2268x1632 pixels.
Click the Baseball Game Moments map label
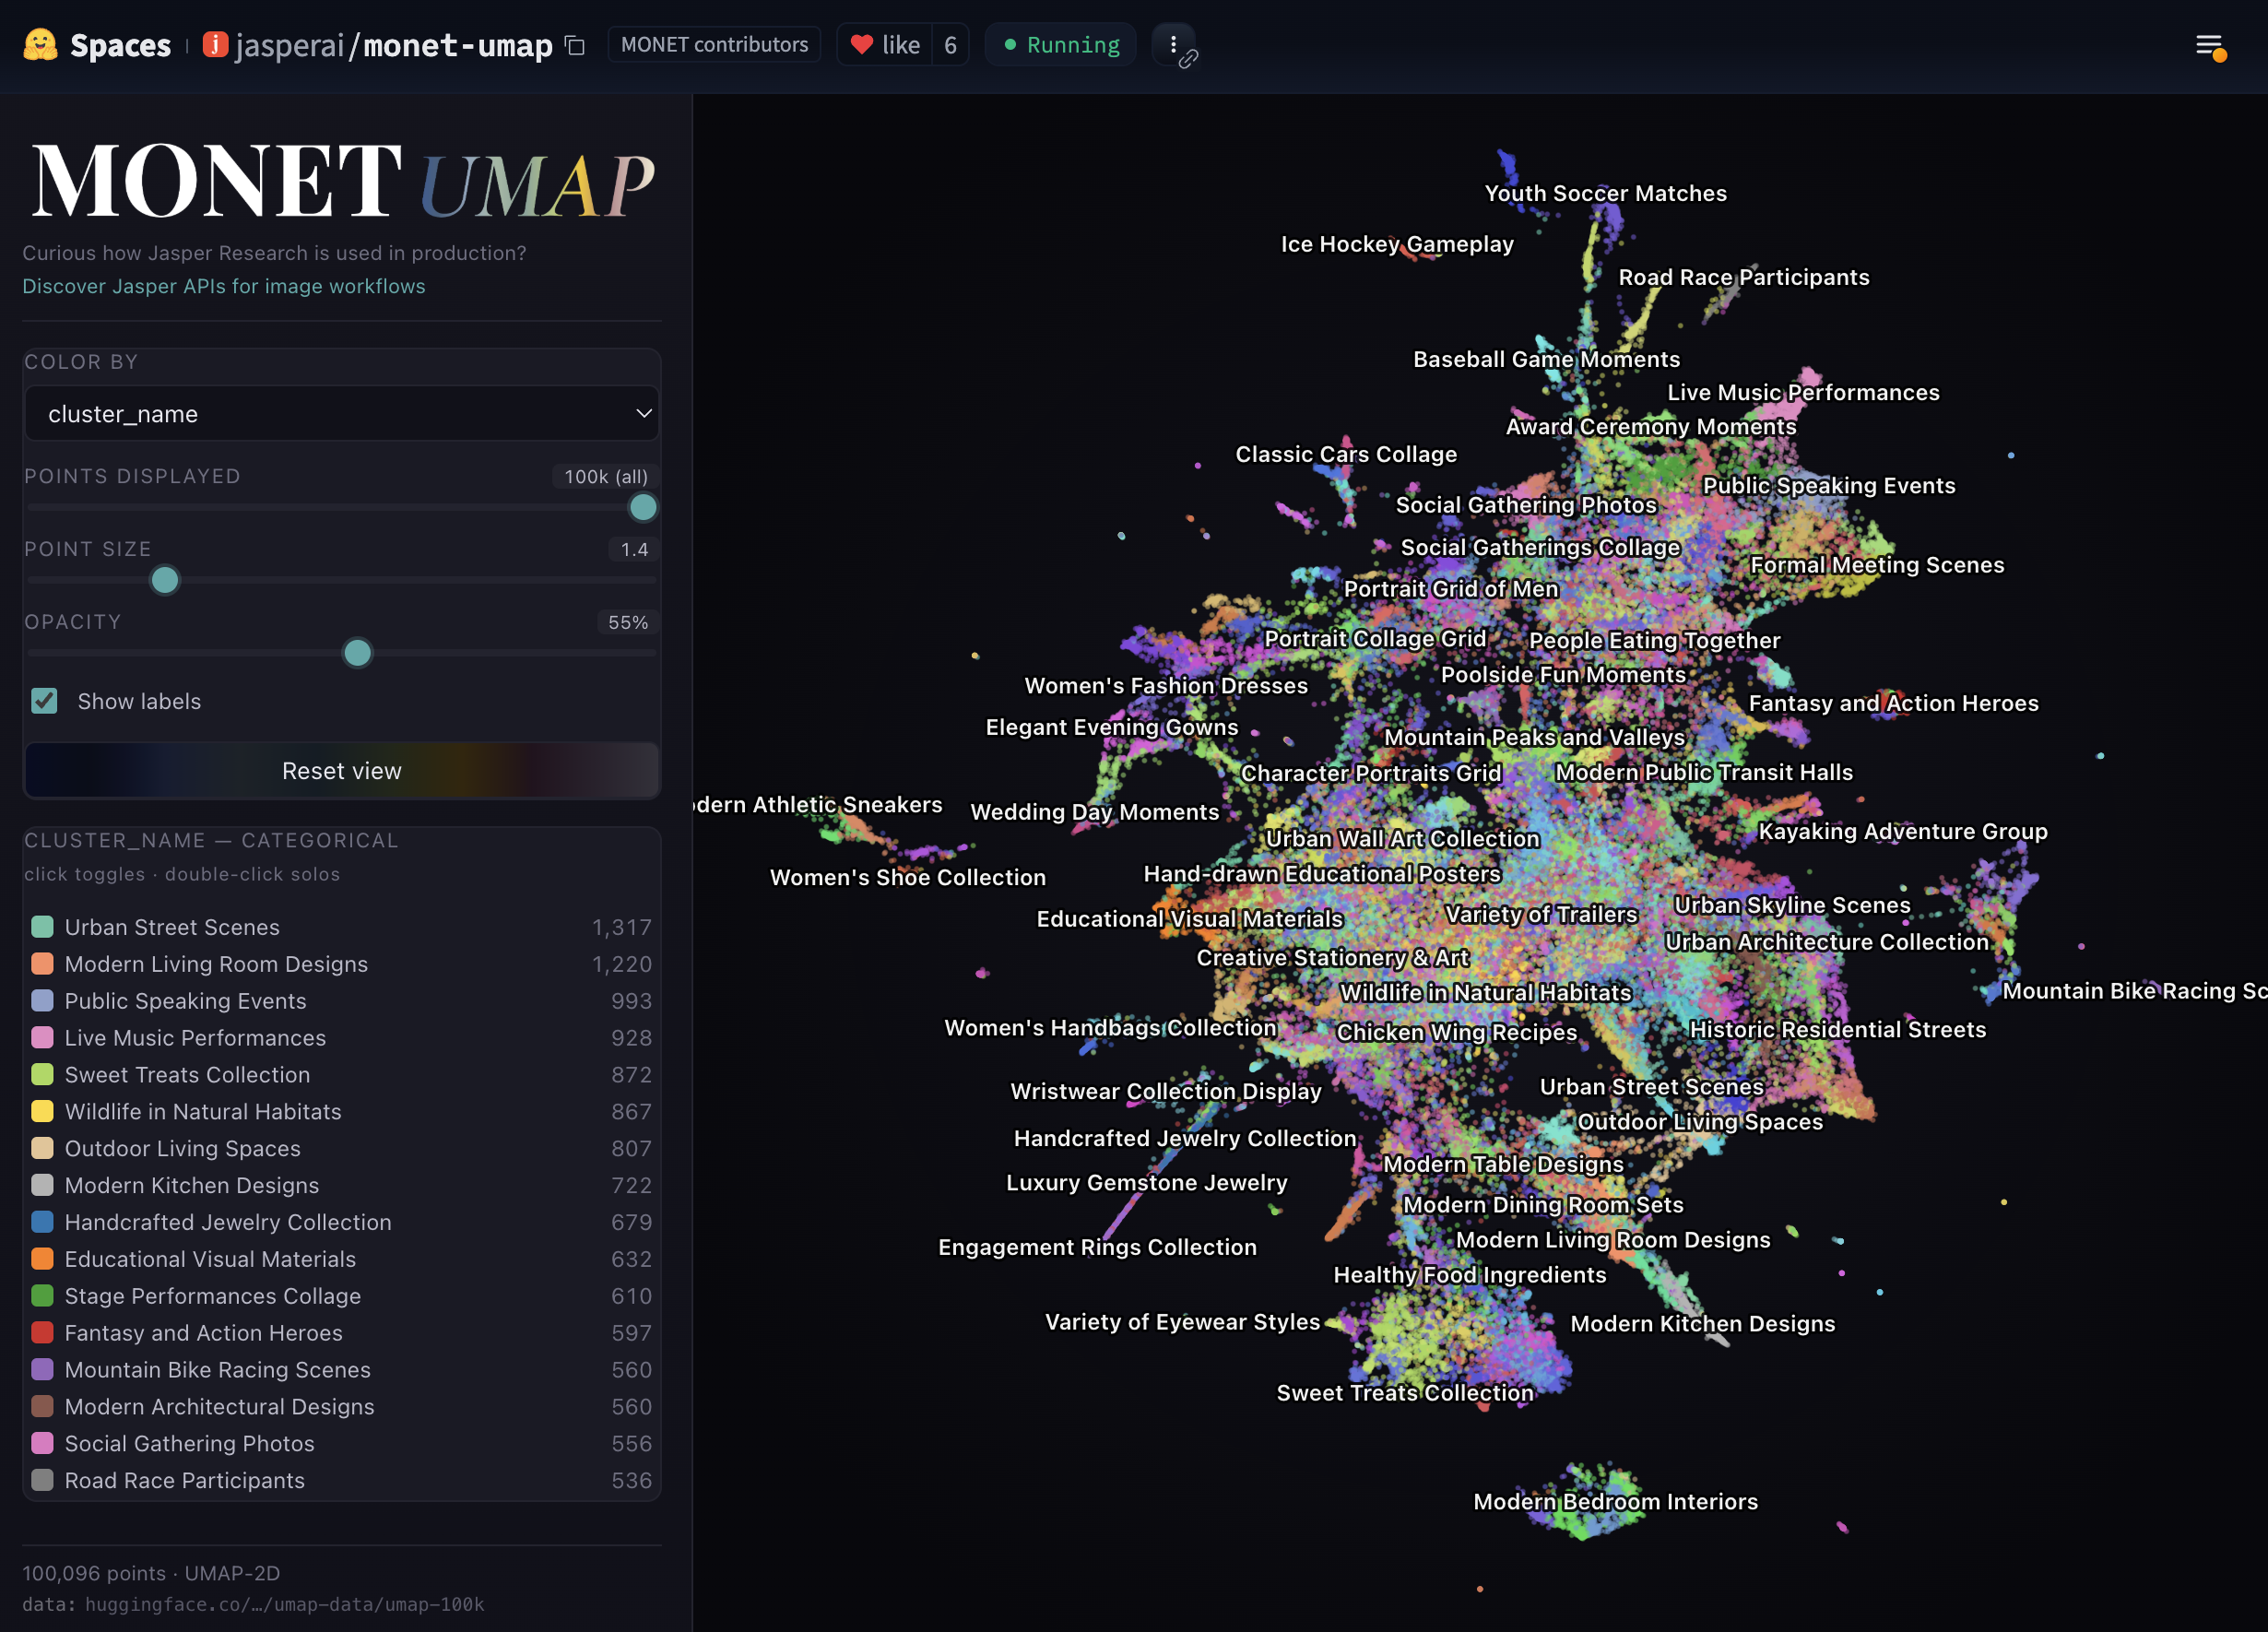click(1546, 359)
